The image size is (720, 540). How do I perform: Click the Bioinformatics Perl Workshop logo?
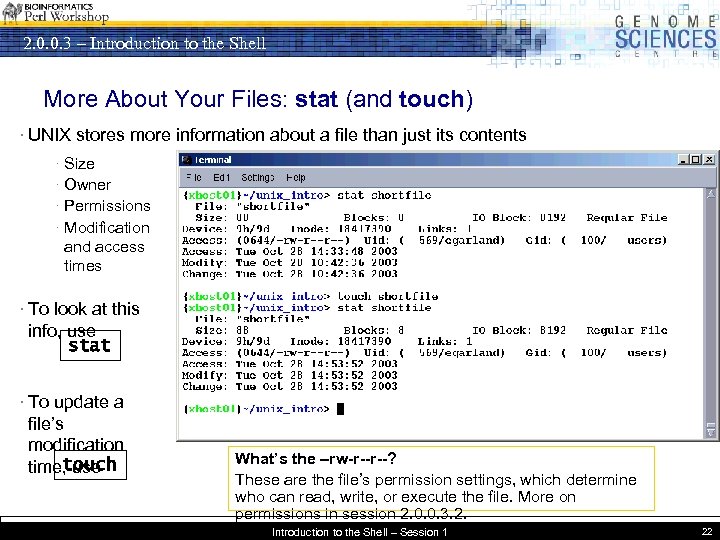[x=55, y=12]
